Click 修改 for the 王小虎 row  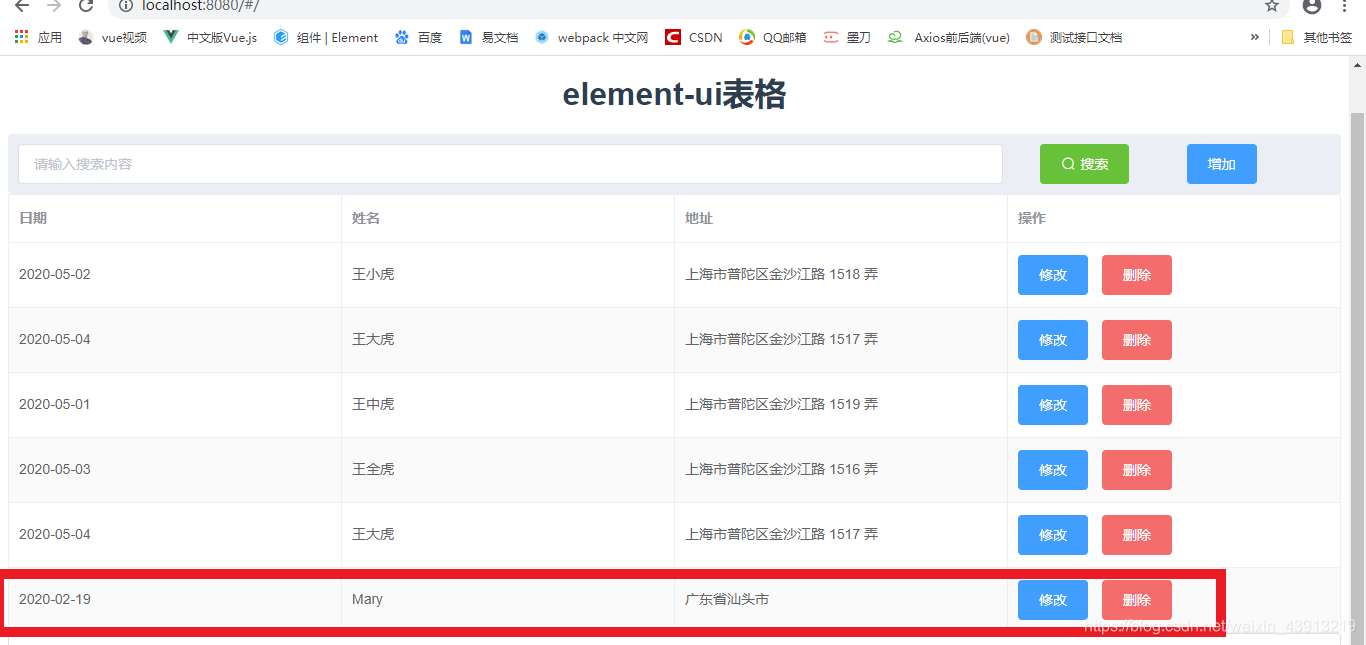1053,275
